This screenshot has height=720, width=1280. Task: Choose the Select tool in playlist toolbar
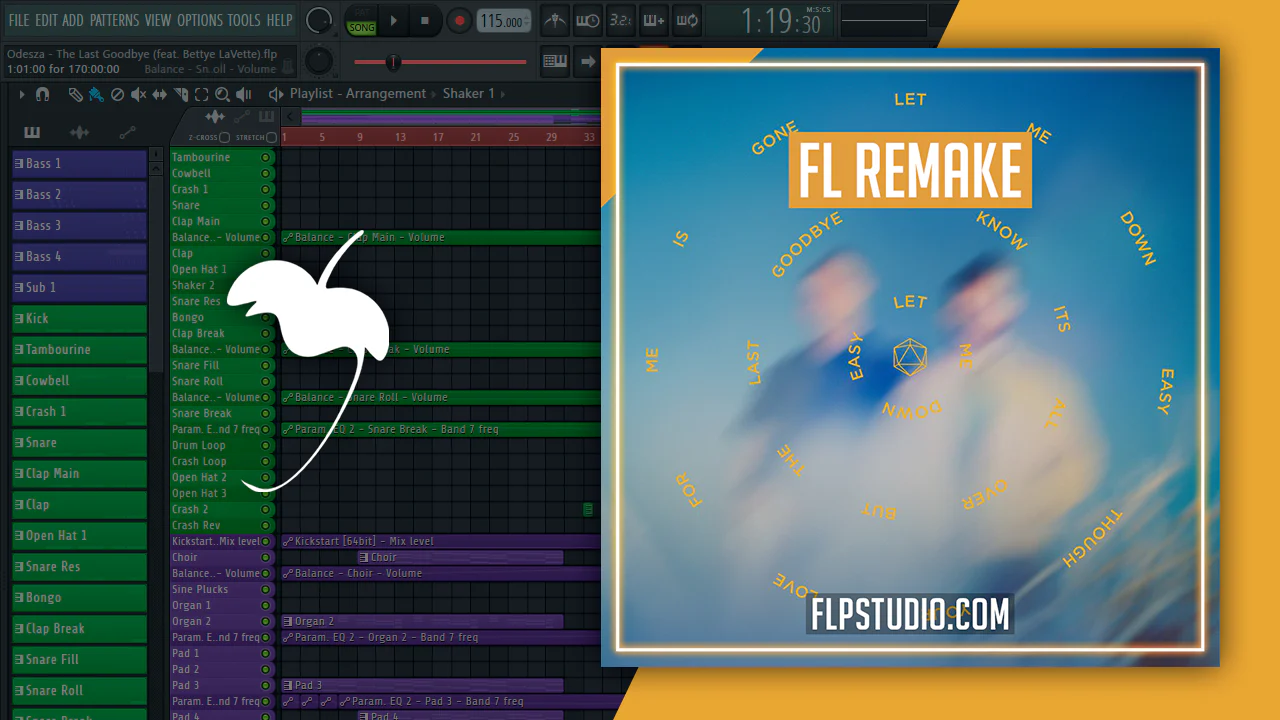pyautogui.click(x=201, y=94)
